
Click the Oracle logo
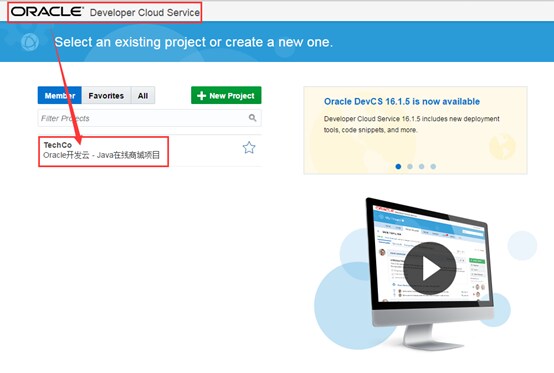47,12
